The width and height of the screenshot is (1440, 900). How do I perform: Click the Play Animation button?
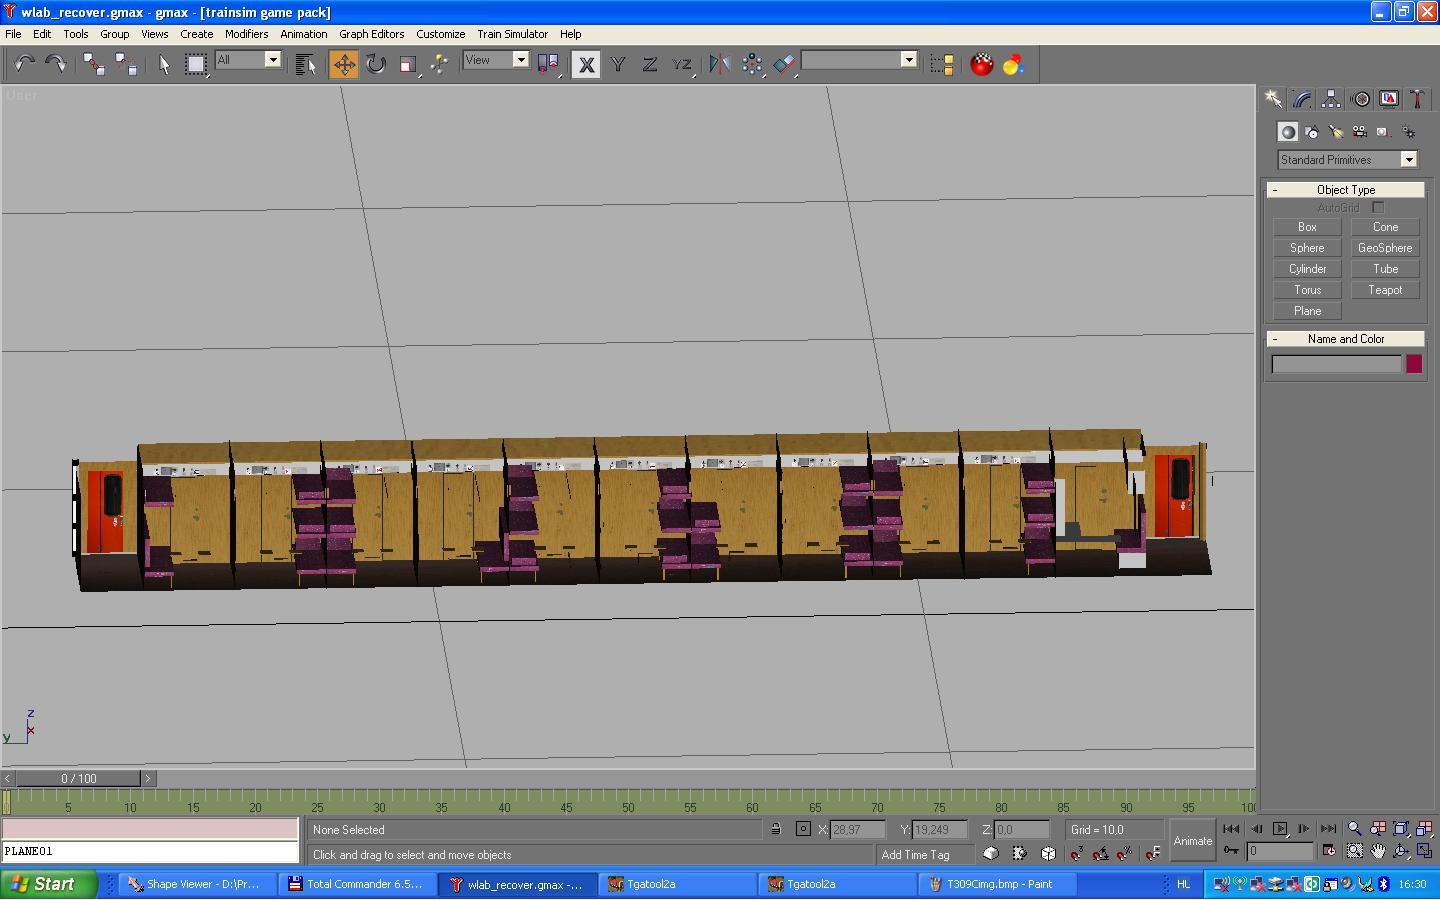click(1280, 829)
